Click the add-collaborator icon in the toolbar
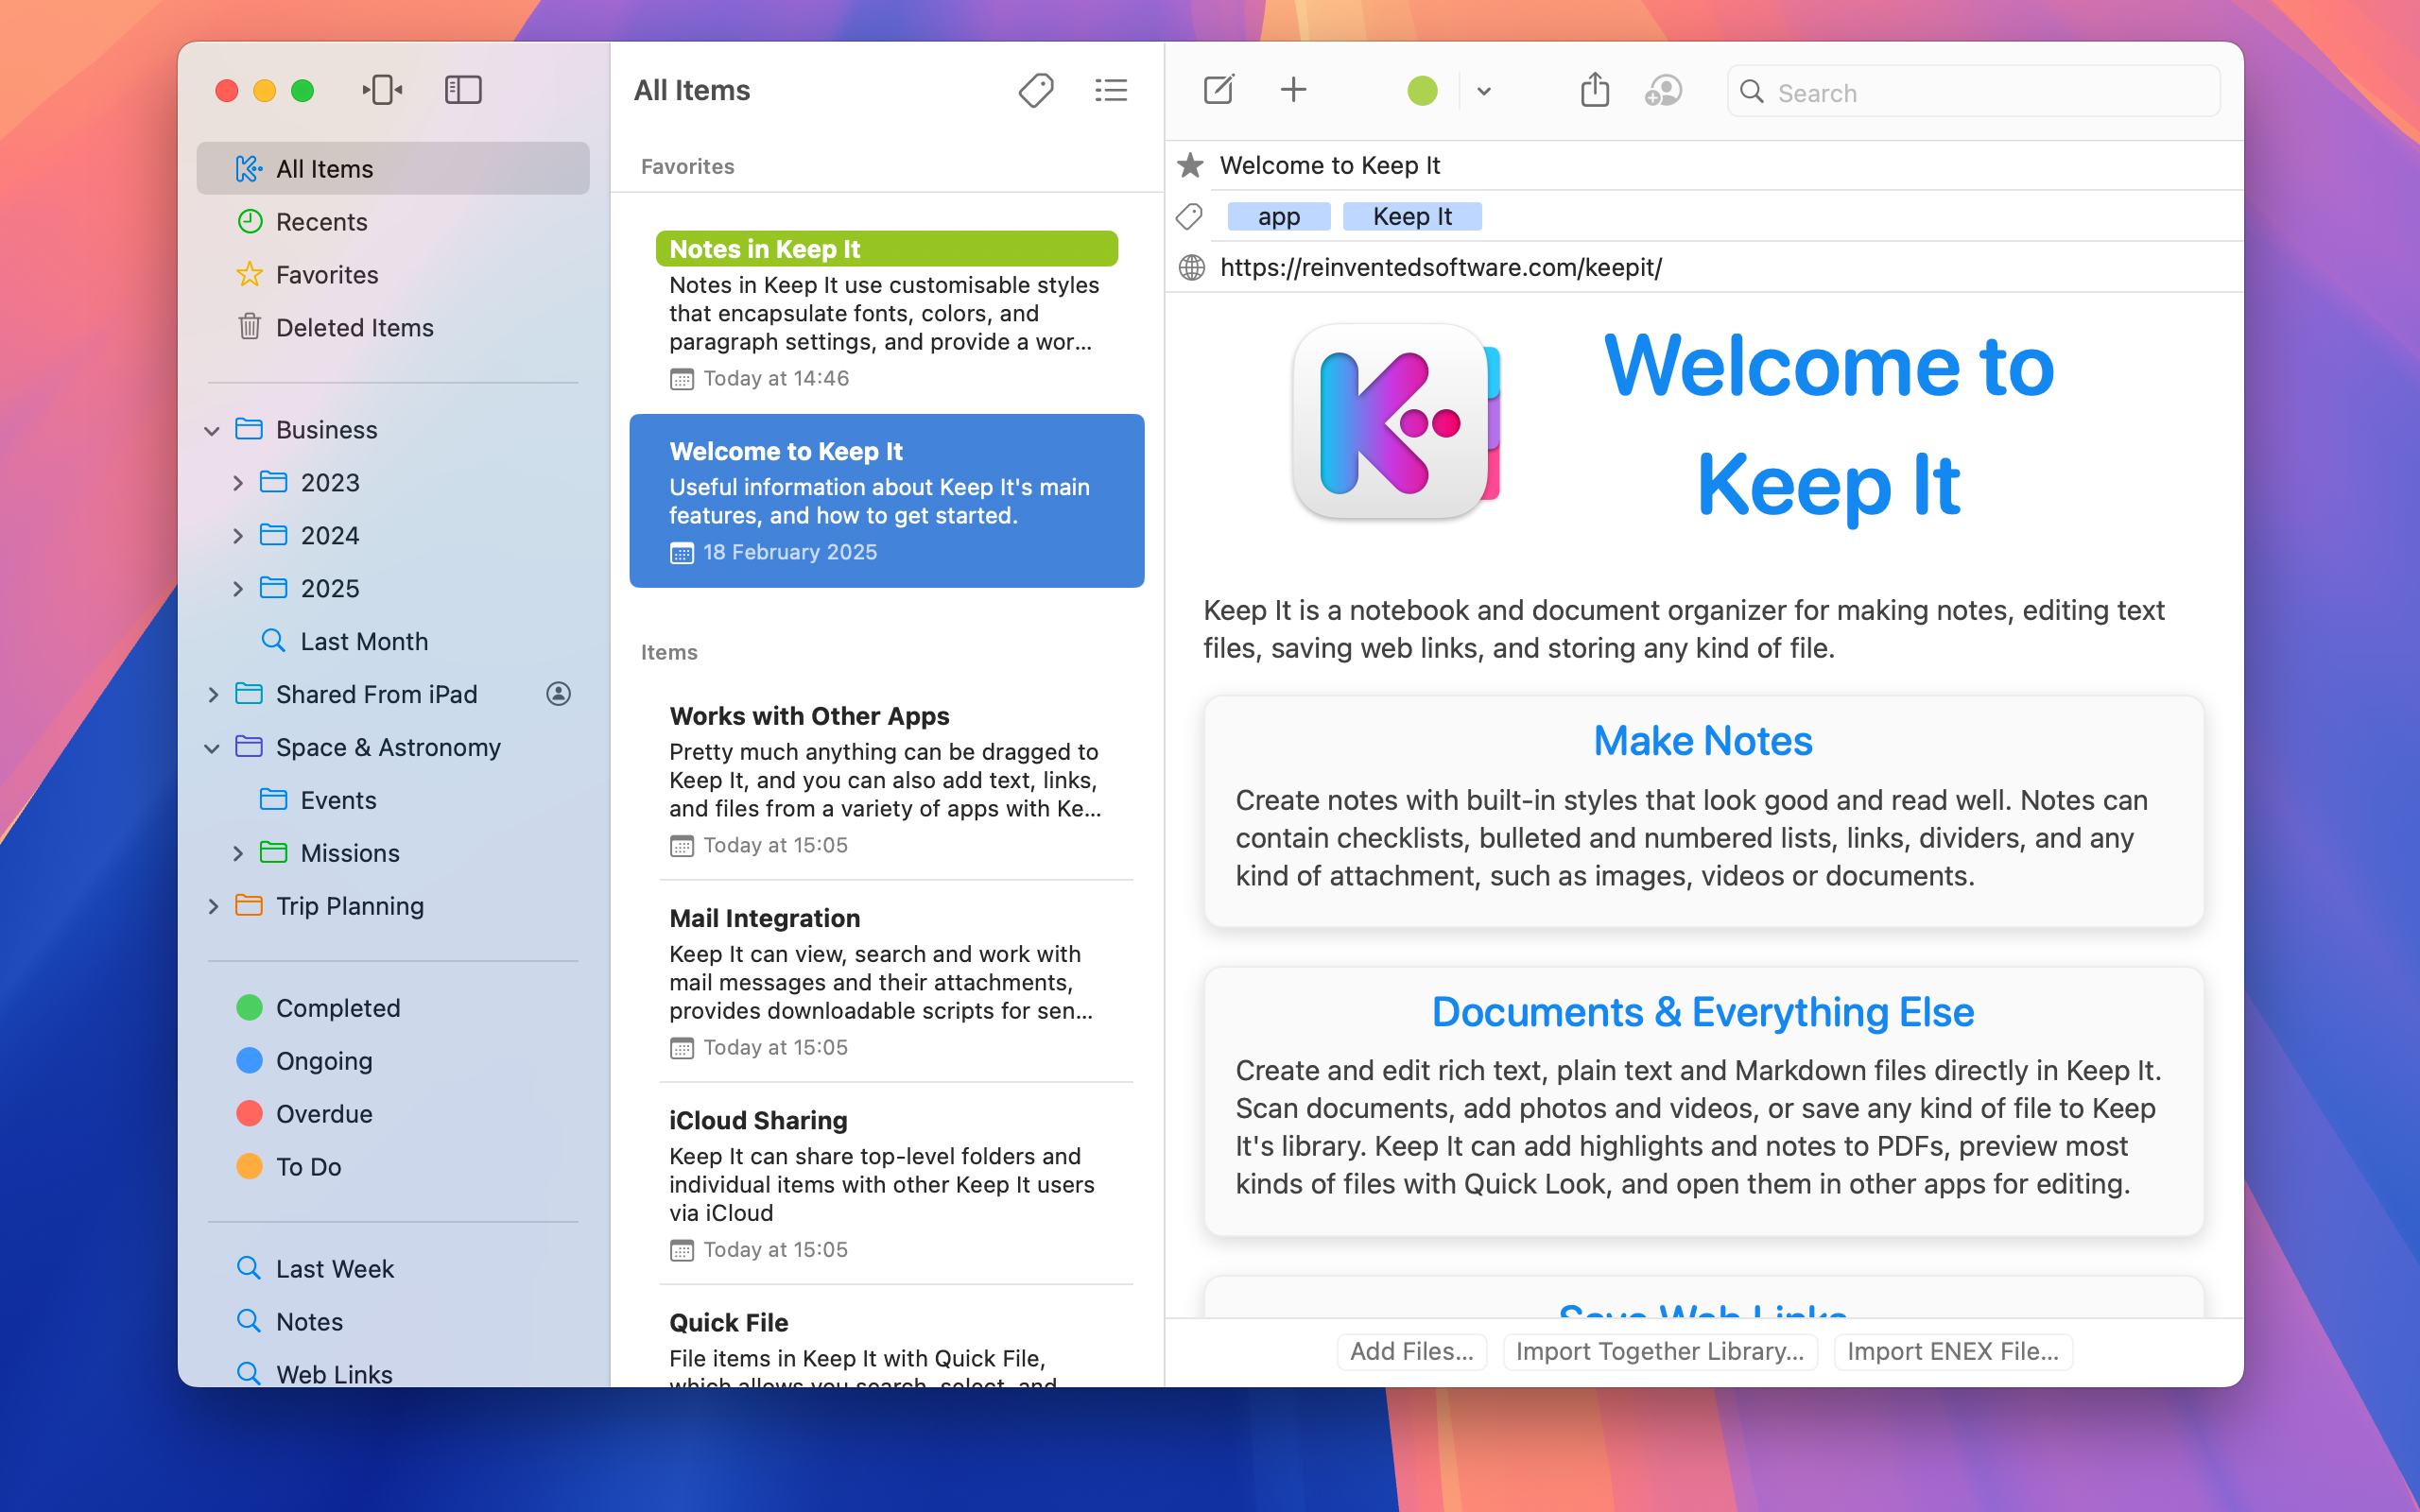Screen dimensions: 2420x1512 point(1664,90)
